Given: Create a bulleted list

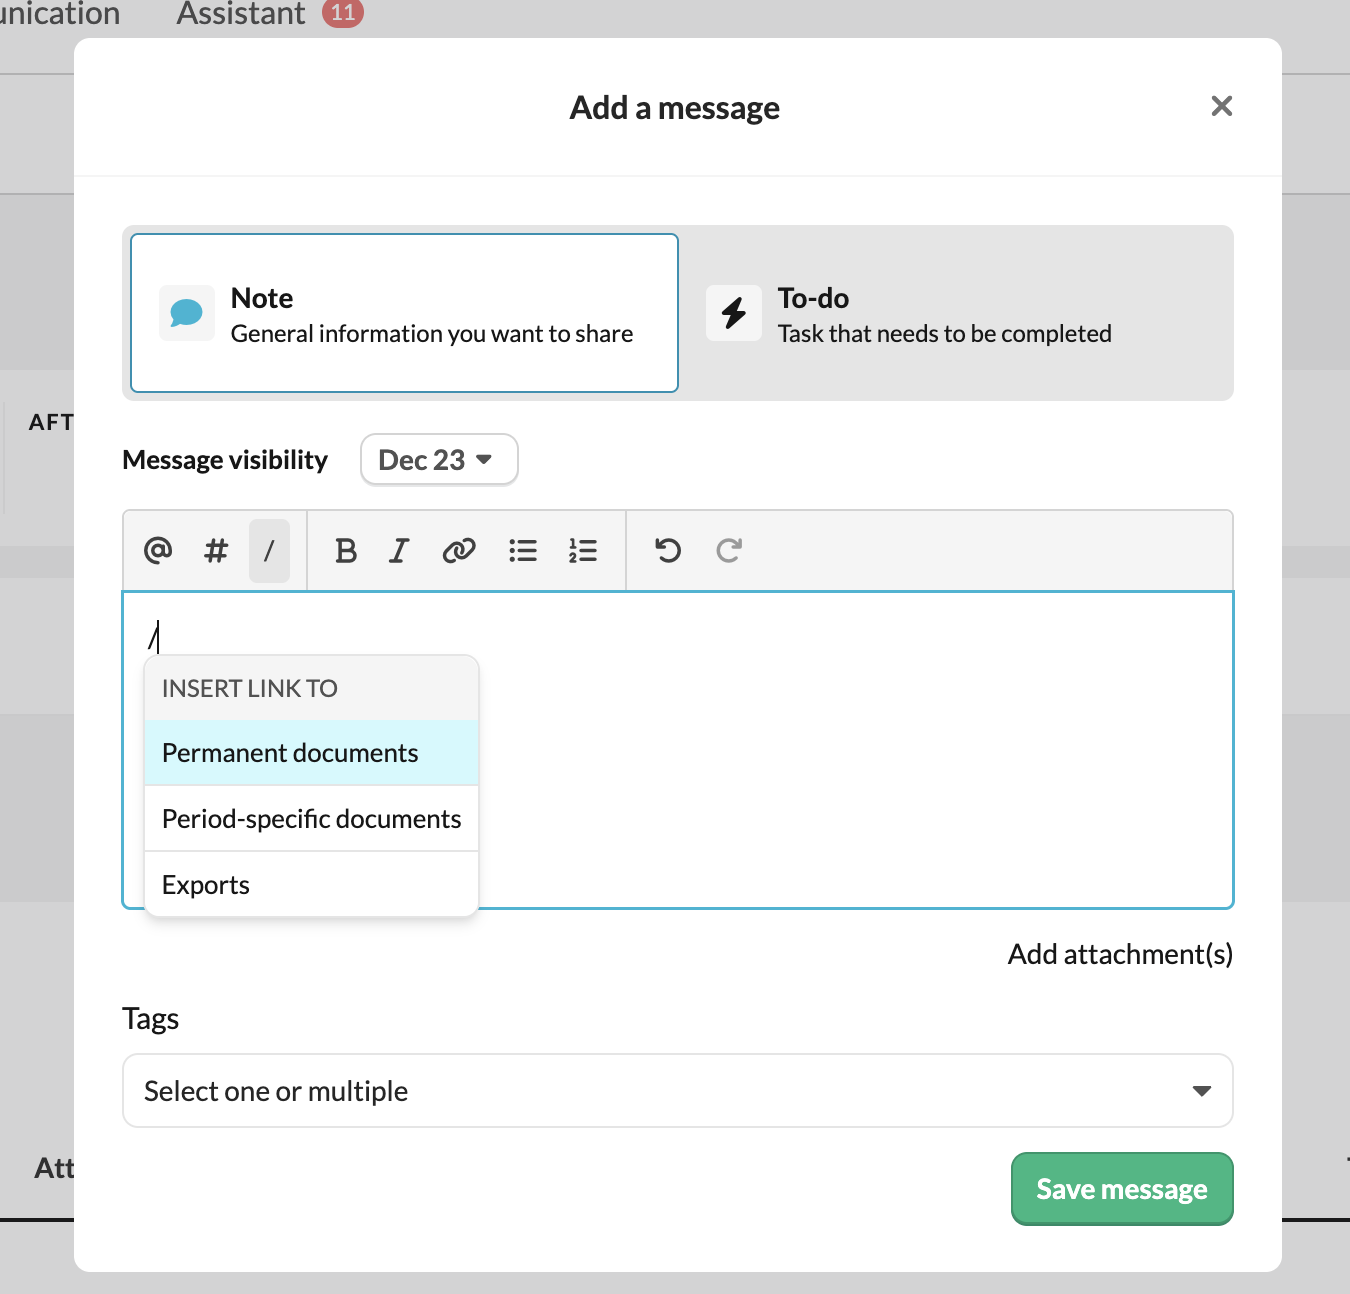Looking at the screenshot, I should pos(523,550).
